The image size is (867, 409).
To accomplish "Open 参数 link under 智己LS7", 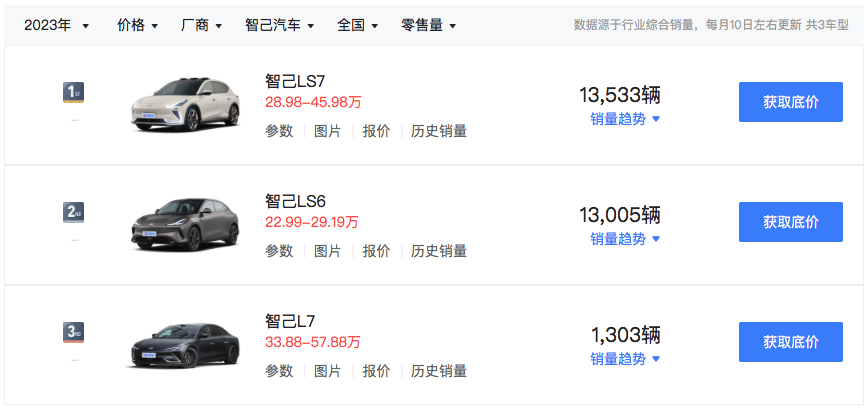I will 279,131.
